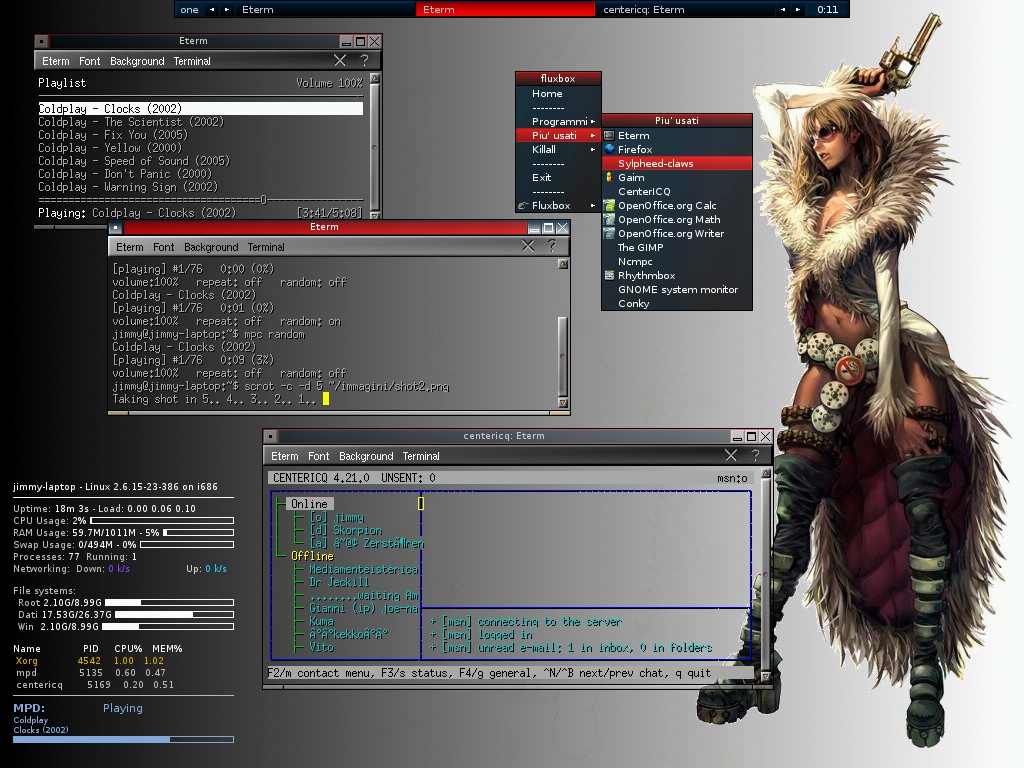Select contact Dr Jeckill

tap(339, 582)
